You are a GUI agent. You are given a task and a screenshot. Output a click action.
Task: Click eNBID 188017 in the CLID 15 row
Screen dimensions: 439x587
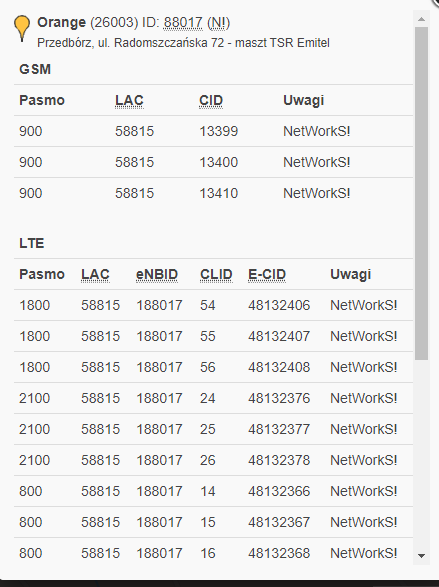(159, 523)
